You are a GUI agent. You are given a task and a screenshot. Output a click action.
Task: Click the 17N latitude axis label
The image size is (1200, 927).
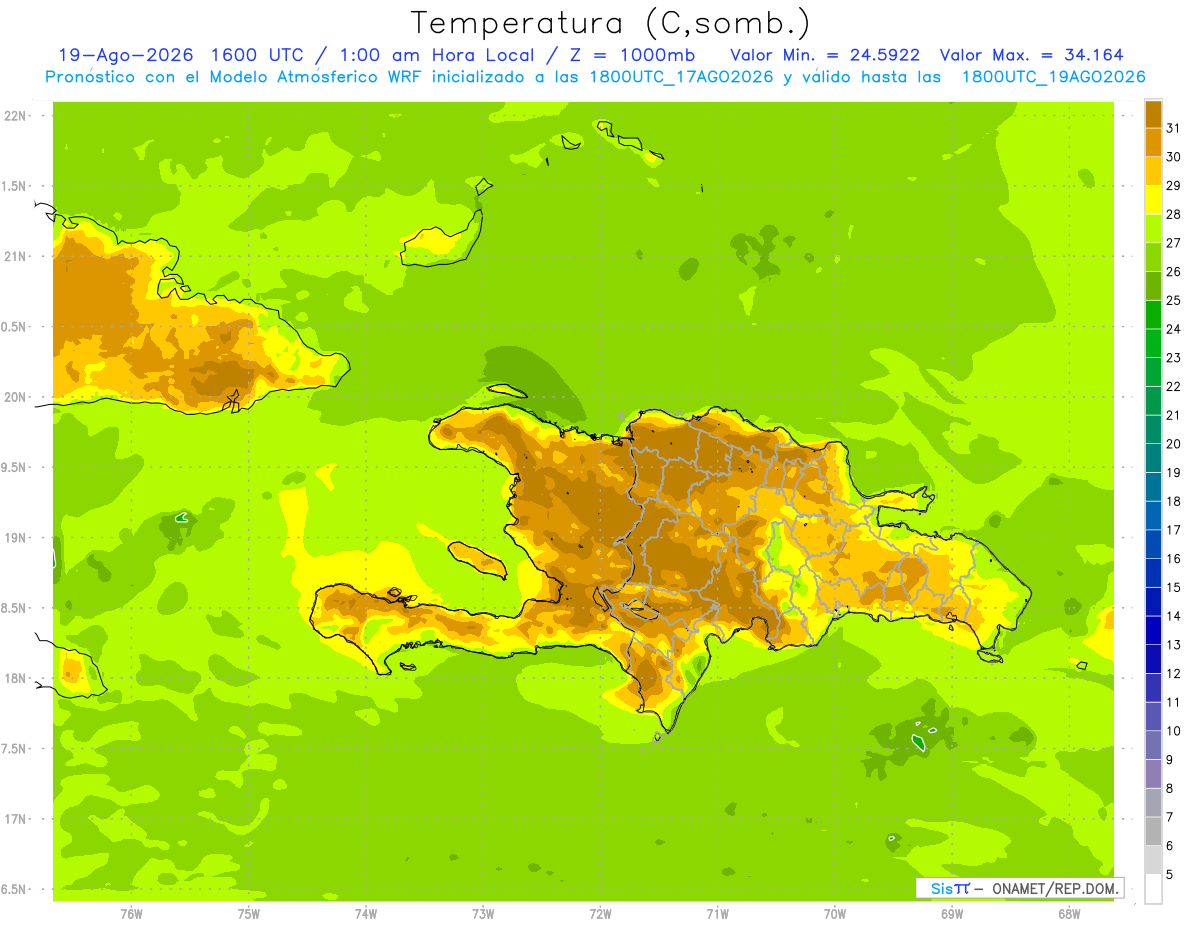pyautogui.click(x=15, y=819)
